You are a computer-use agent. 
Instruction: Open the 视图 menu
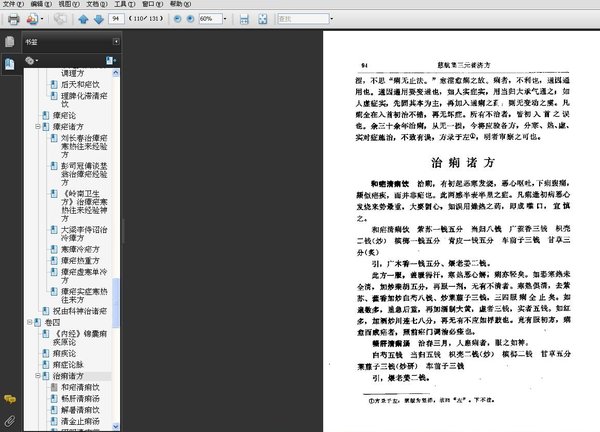click(69, 4)
